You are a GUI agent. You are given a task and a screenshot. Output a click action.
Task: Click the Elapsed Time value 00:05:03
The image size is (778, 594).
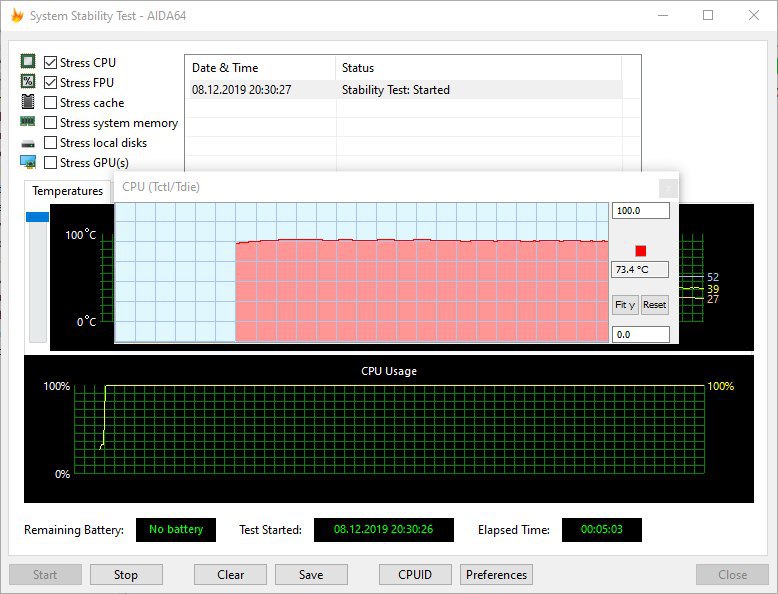coord(601,529)
